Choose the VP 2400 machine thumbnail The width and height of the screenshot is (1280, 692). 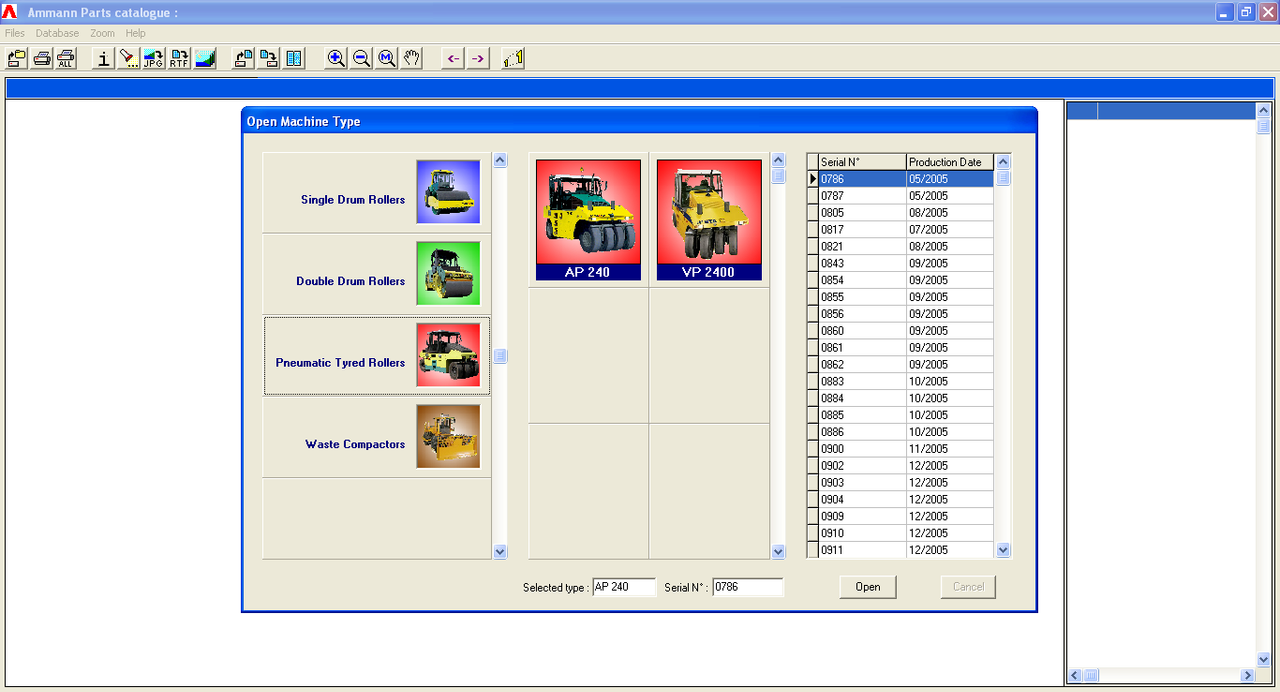click(709, 220)
